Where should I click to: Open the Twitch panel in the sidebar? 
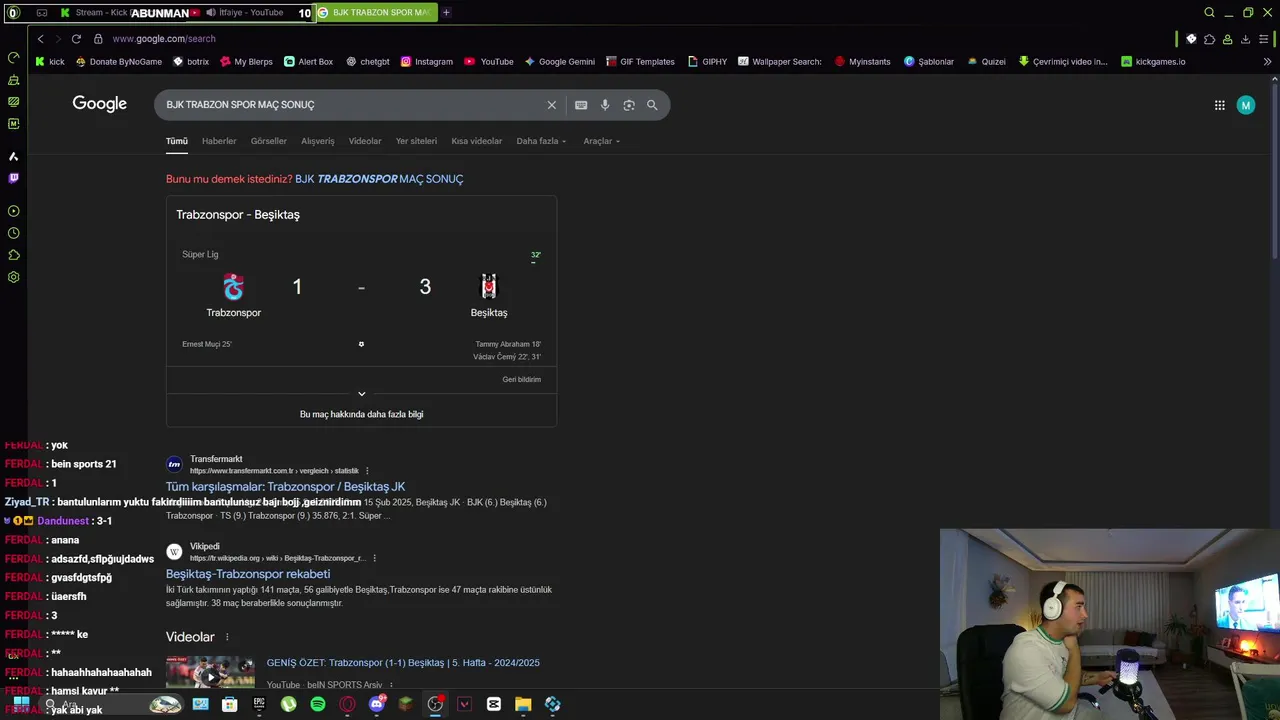click(13, 178)
